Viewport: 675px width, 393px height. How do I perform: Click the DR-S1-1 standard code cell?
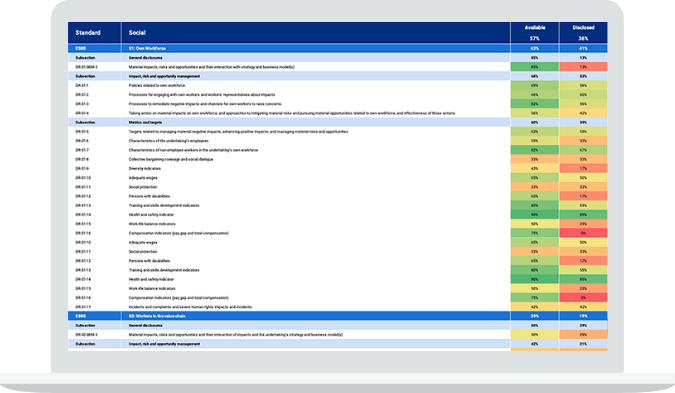[x=82, y=85]
